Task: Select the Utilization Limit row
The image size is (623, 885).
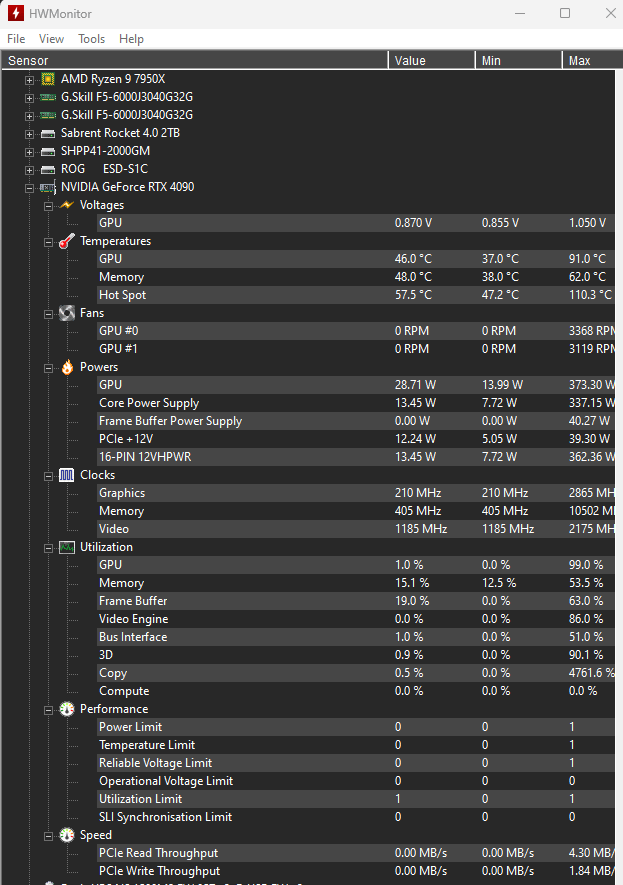Action: click(x=356, y=799)
